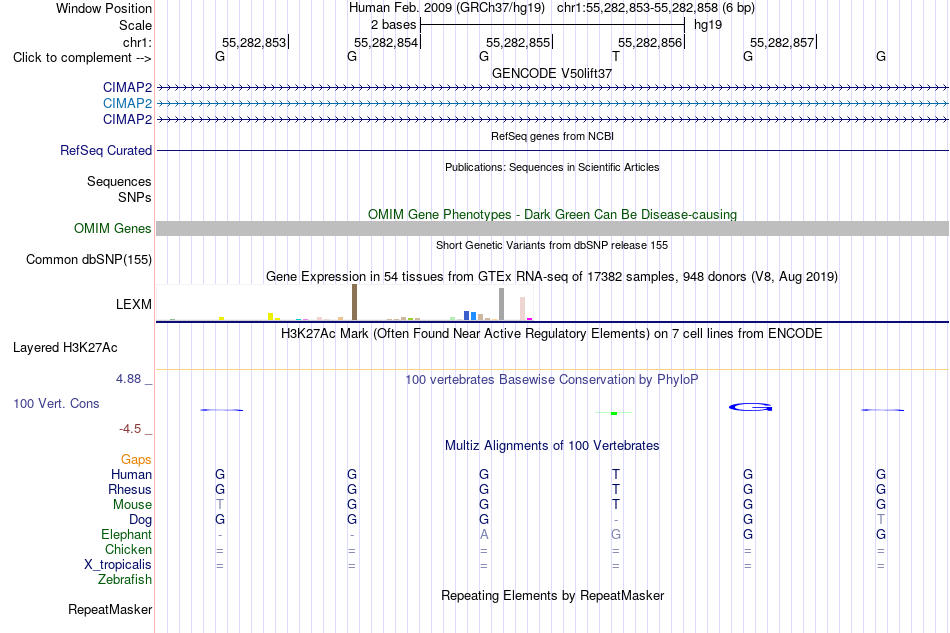950x633 pixels.
Task: Click the light blue CIMAP2 transcript label
Action: pos(127,104)
